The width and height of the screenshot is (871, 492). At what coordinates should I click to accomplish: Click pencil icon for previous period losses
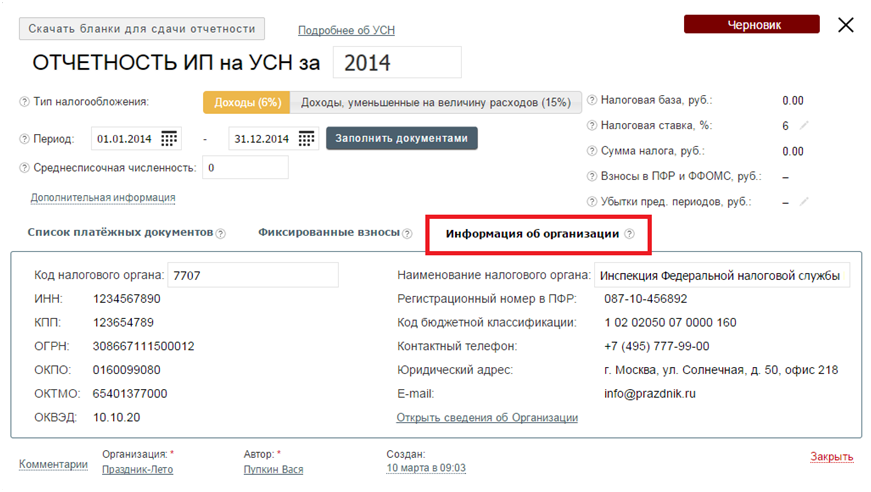pos(803,201)
